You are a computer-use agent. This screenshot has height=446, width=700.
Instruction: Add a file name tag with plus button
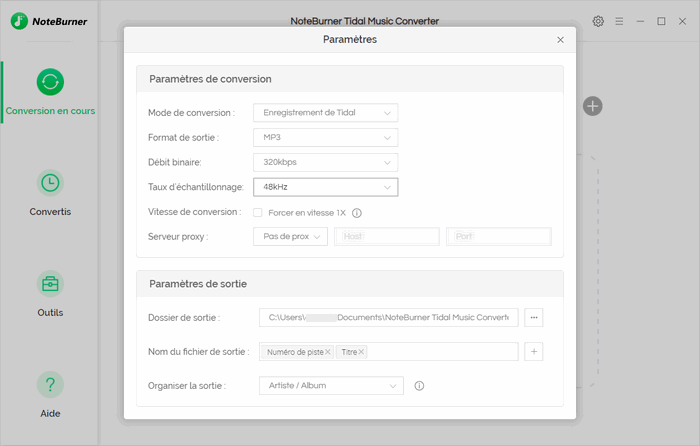pyautogui.click(x=533, y=352)
